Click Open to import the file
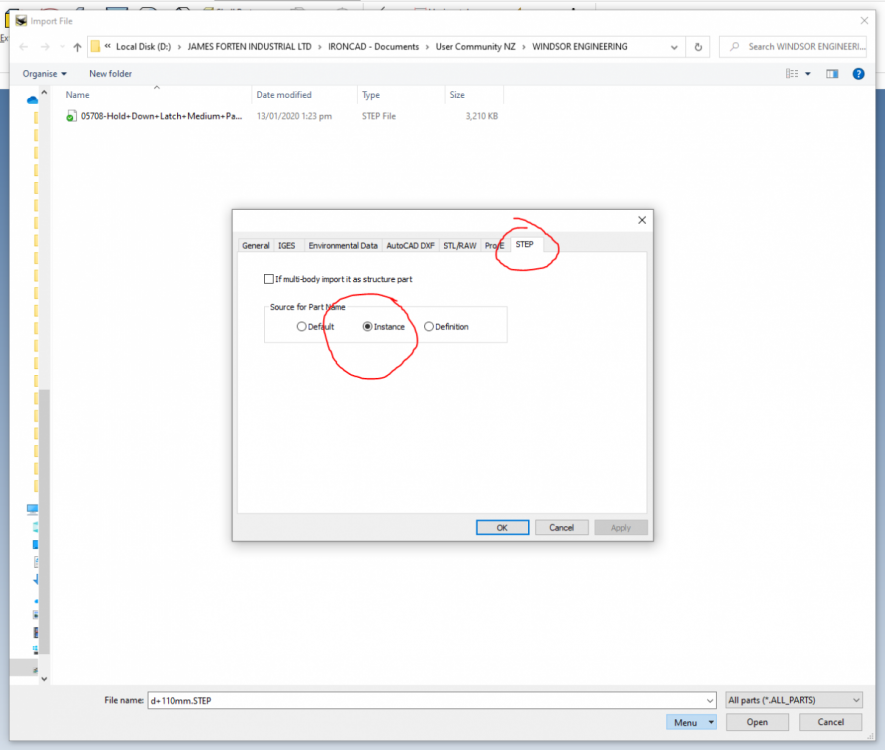This screenshot has height=750, width=885. [x=757, y=722]
